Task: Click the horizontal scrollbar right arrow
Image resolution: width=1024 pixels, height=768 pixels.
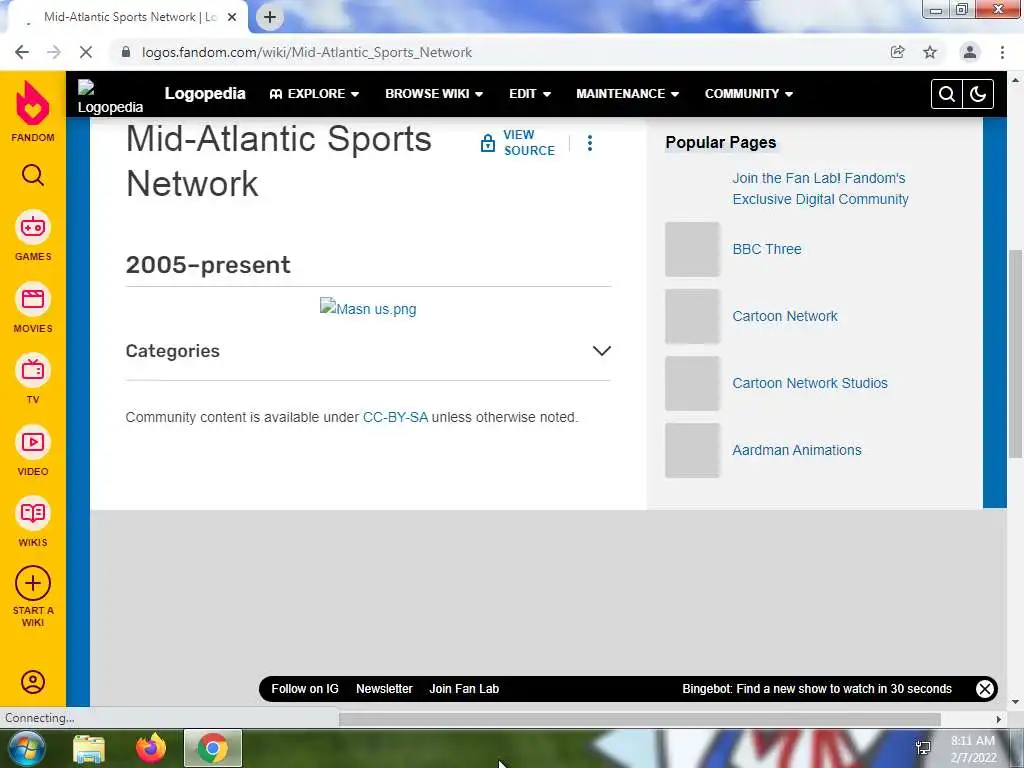Action: (999, 719)
